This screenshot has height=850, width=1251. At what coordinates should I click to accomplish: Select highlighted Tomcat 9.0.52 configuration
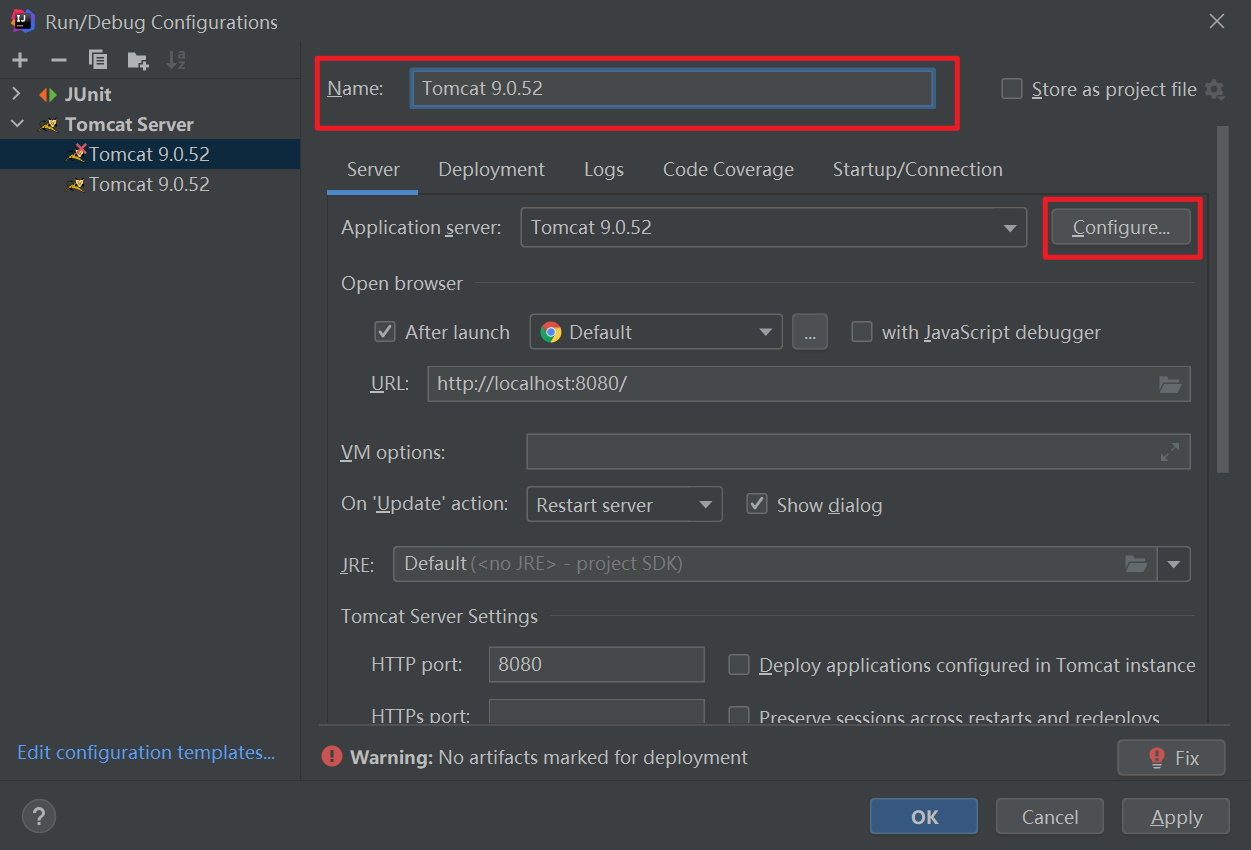click(x=150, y=154)
